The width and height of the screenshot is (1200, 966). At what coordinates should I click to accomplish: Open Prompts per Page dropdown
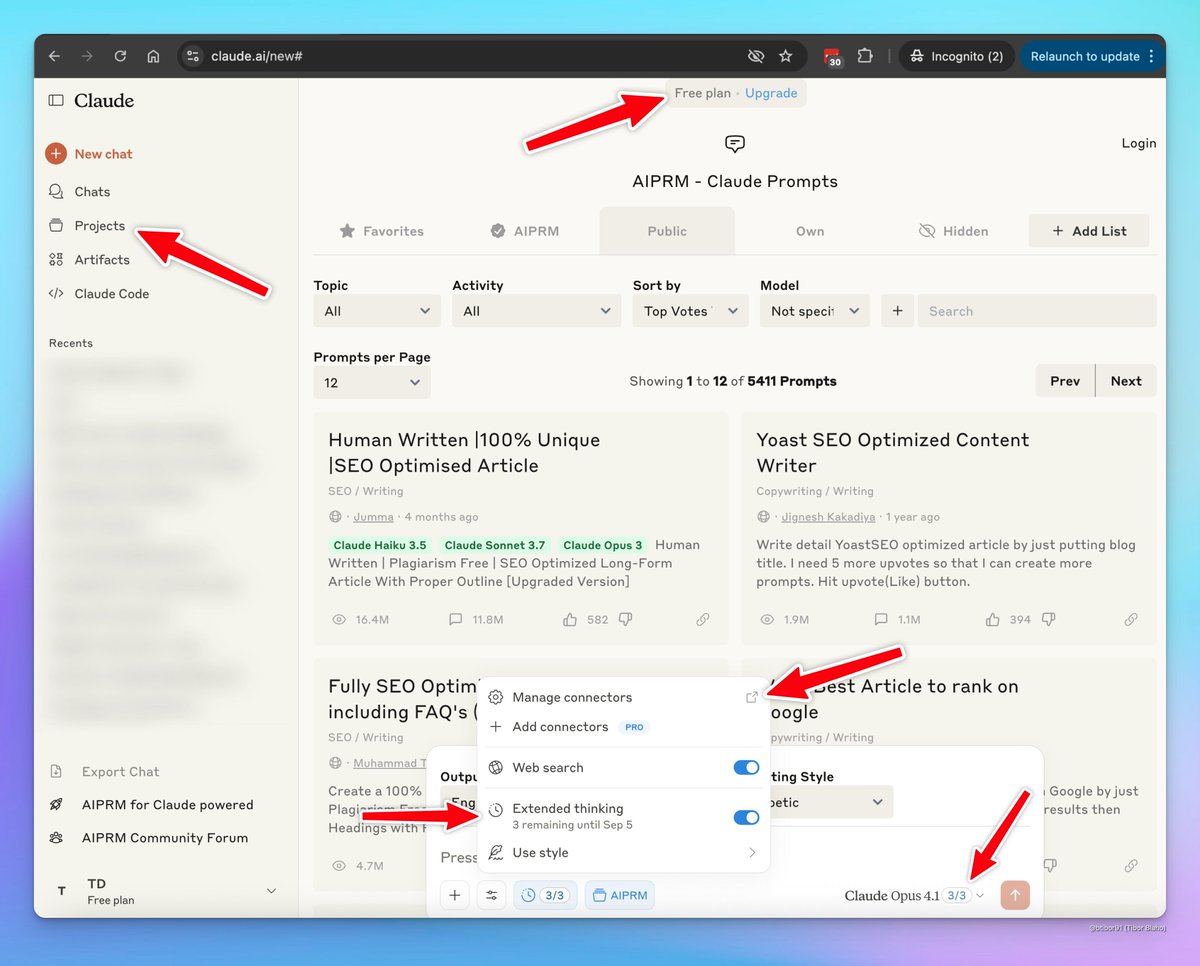(x=372, y=382)
